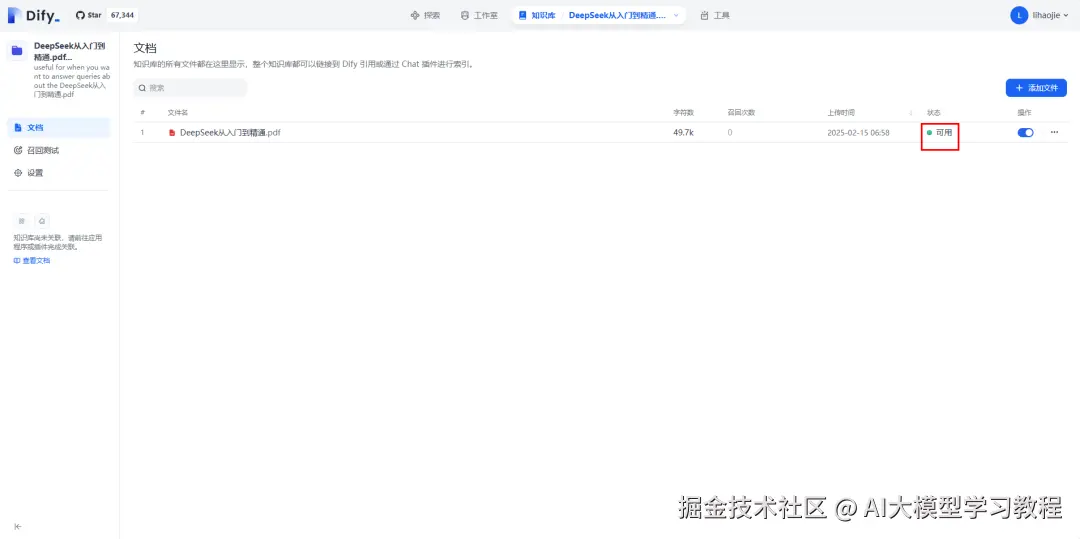Click the 添加文件 button

coord(1036,88)
